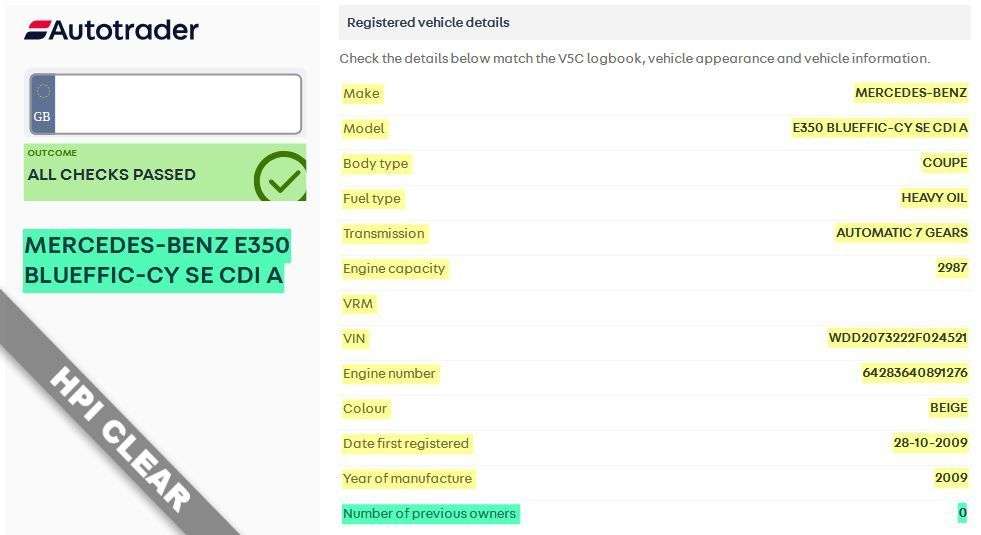Click the Autotrader logo
This screenshot has height=535, width=981.
coord(111,30)
